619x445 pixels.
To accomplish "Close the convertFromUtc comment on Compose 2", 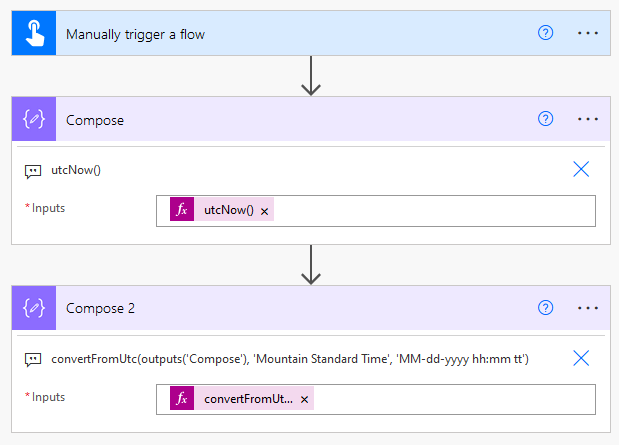I will pos(581,358).
